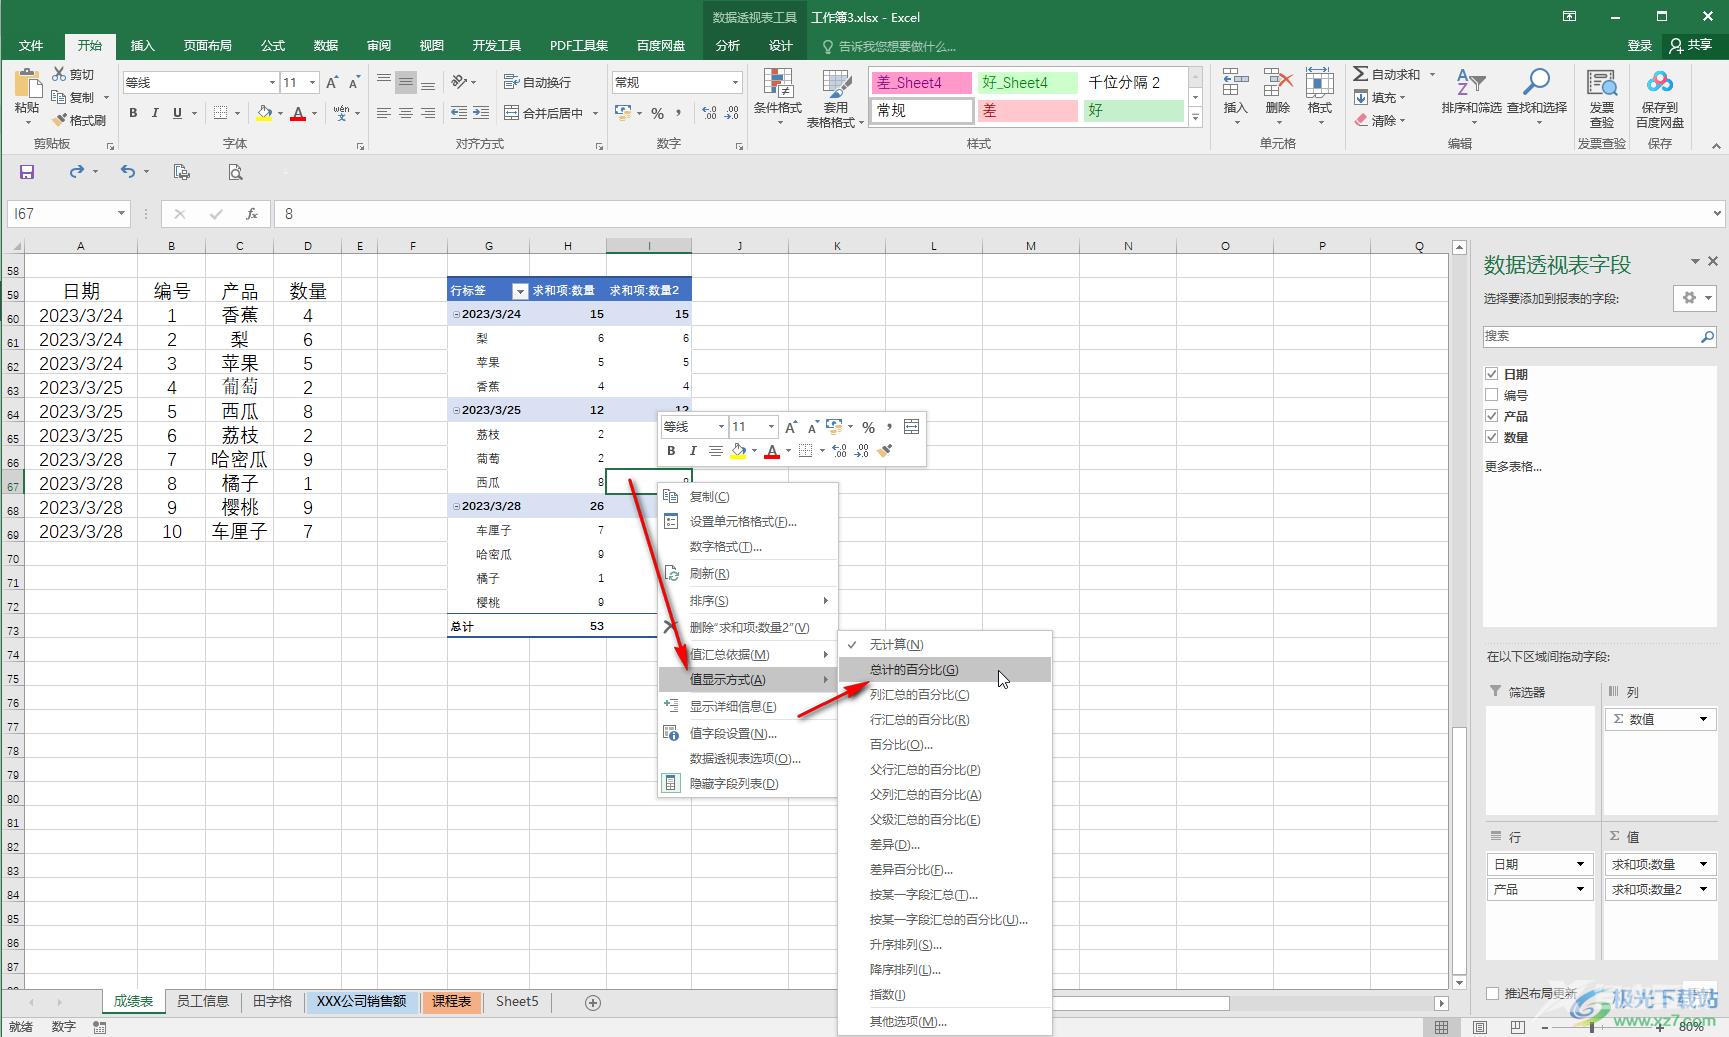Viewport: 1729px width, 1037px height.
Task: Click the Delete cells icon
Action: coord(1277,84)
